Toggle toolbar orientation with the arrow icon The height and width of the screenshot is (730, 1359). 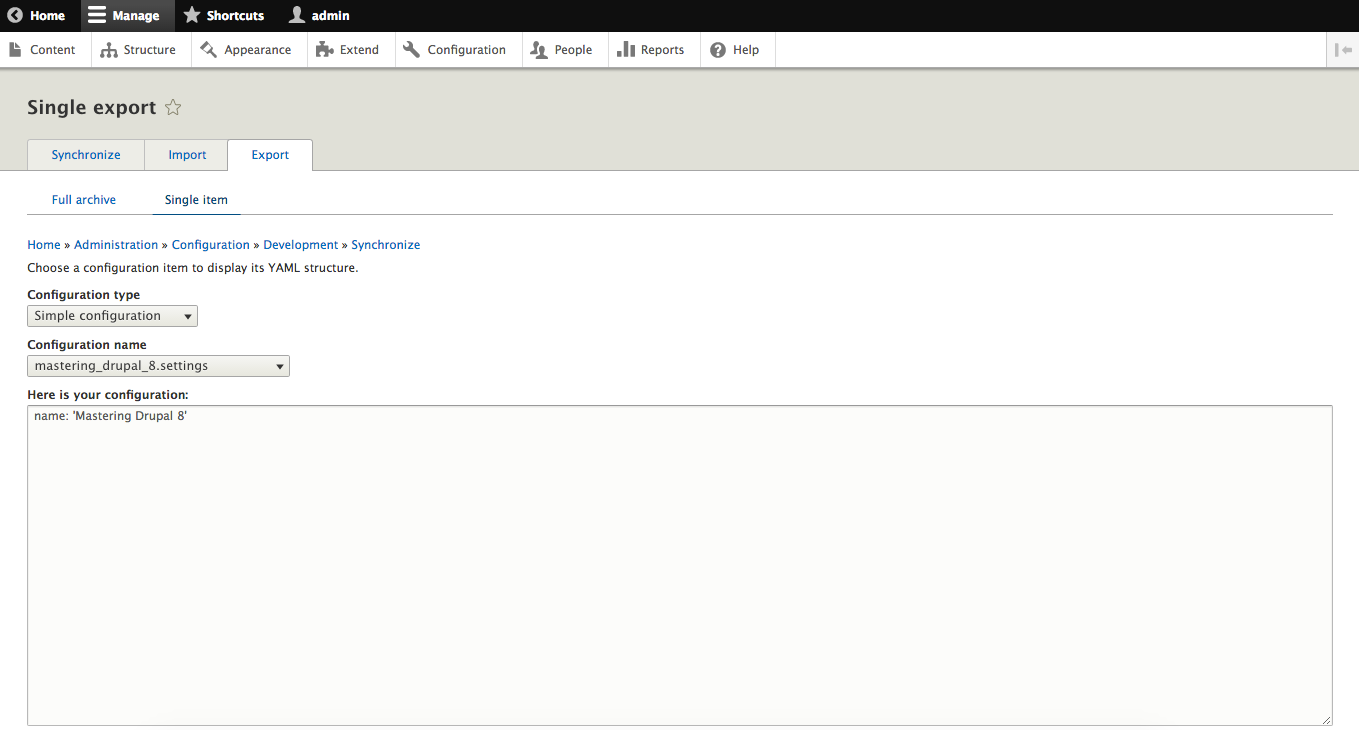(1343, 50)
